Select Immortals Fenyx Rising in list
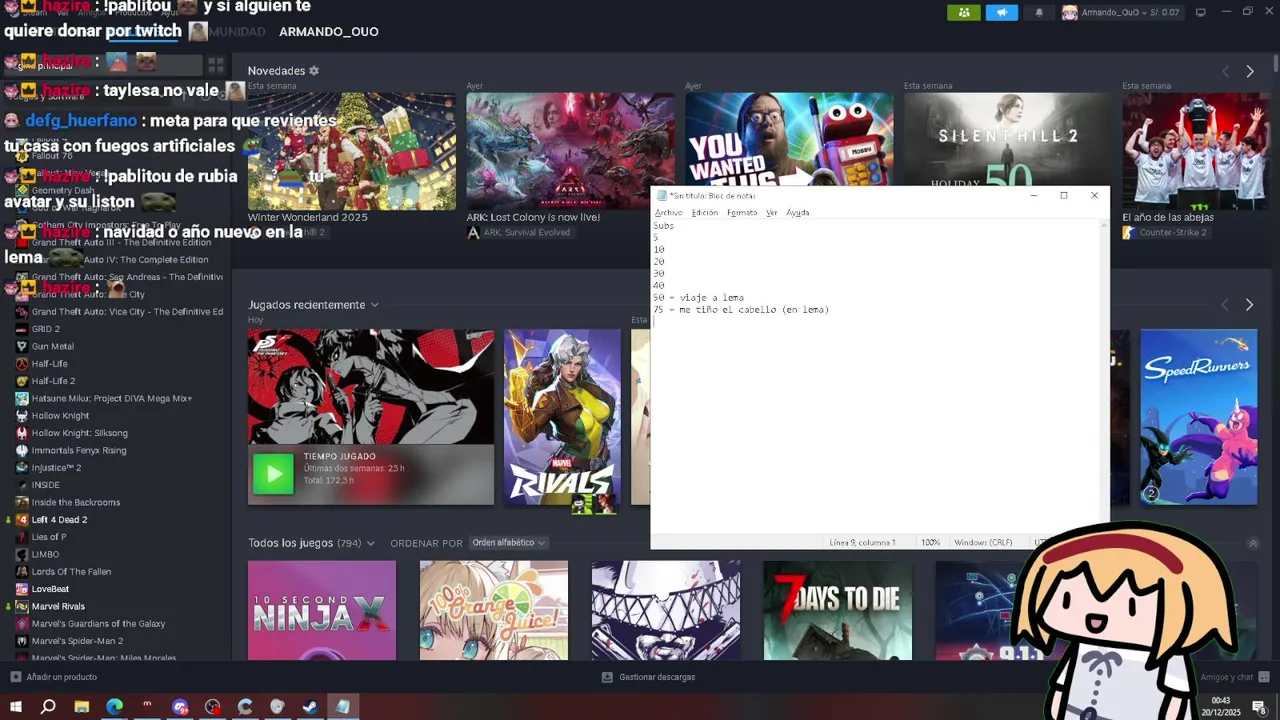The width and height of the screenshot is (1280, 720). coord(79,450)
